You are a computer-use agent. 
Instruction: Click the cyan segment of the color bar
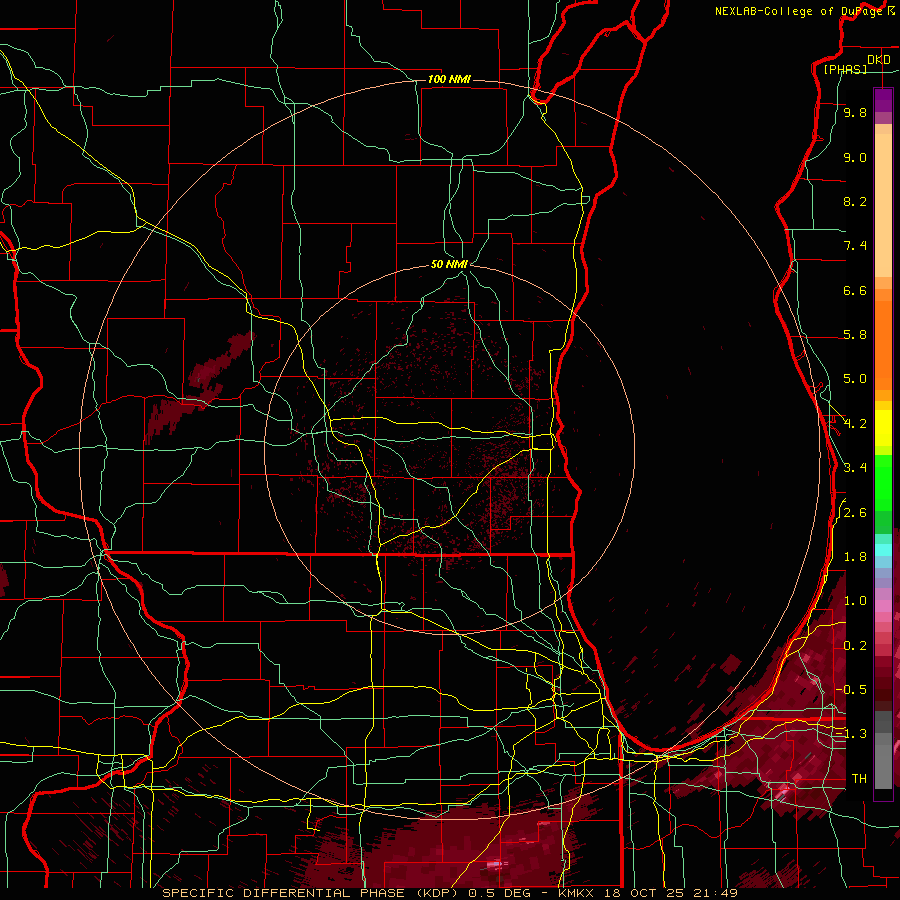tap(883, 550)
